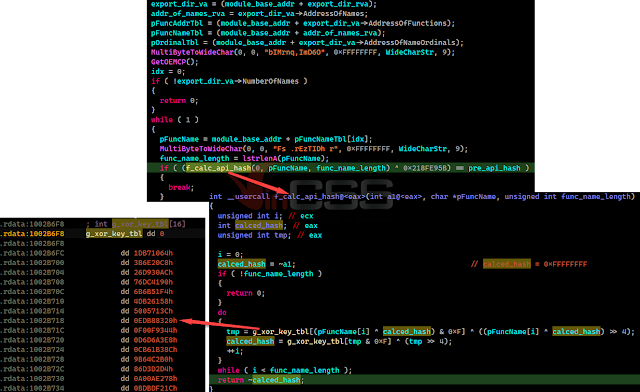Select the address .rdata:1002B70C
Screen dimensions: 640x392
(32, 292)
